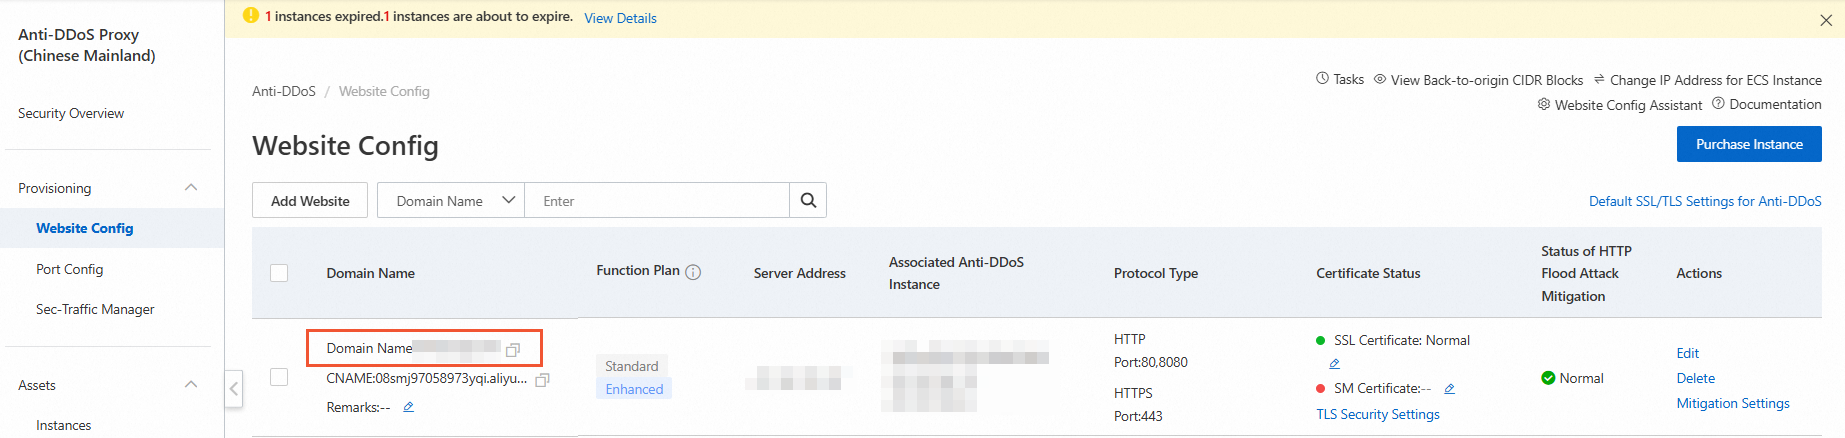Select the Standard function plan tag

click(632, 366)
